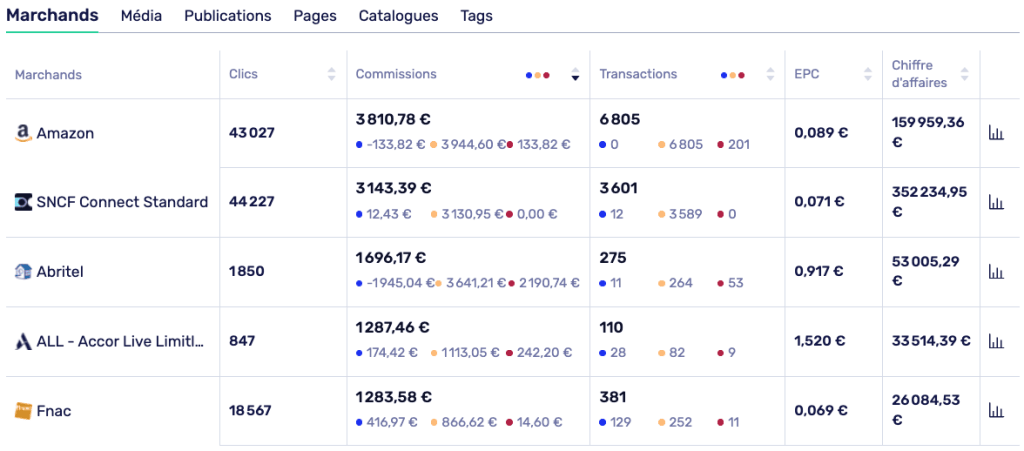Click the Fnac logo icon
Image resolution: width=1024 pixels, height=451 pixels.
pos(23,411)
